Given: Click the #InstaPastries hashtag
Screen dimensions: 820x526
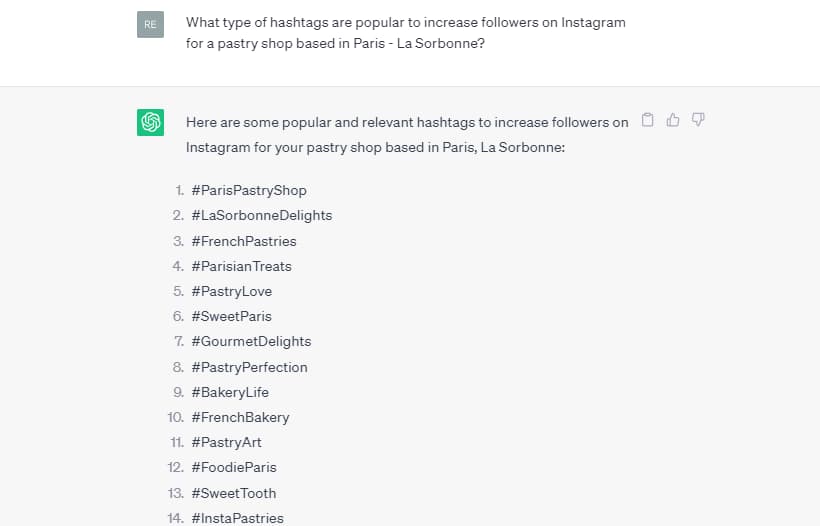Looking at the screenshot, I should pyautogui.click(x=237, y=518).
